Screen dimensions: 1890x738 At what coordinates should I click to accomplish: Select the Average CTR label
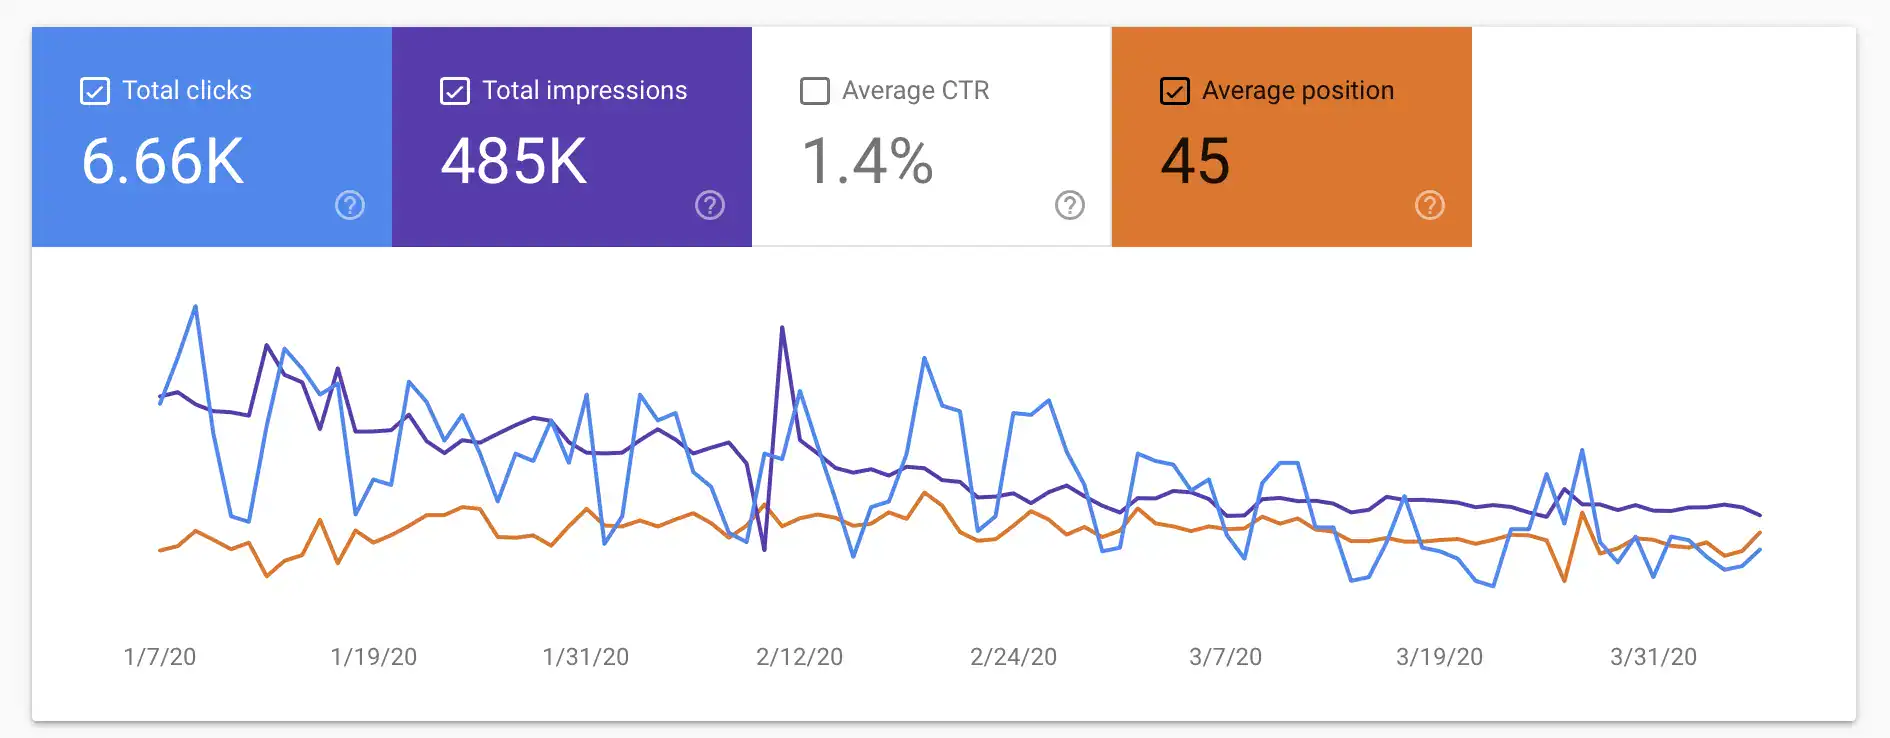tap(916, 90)
